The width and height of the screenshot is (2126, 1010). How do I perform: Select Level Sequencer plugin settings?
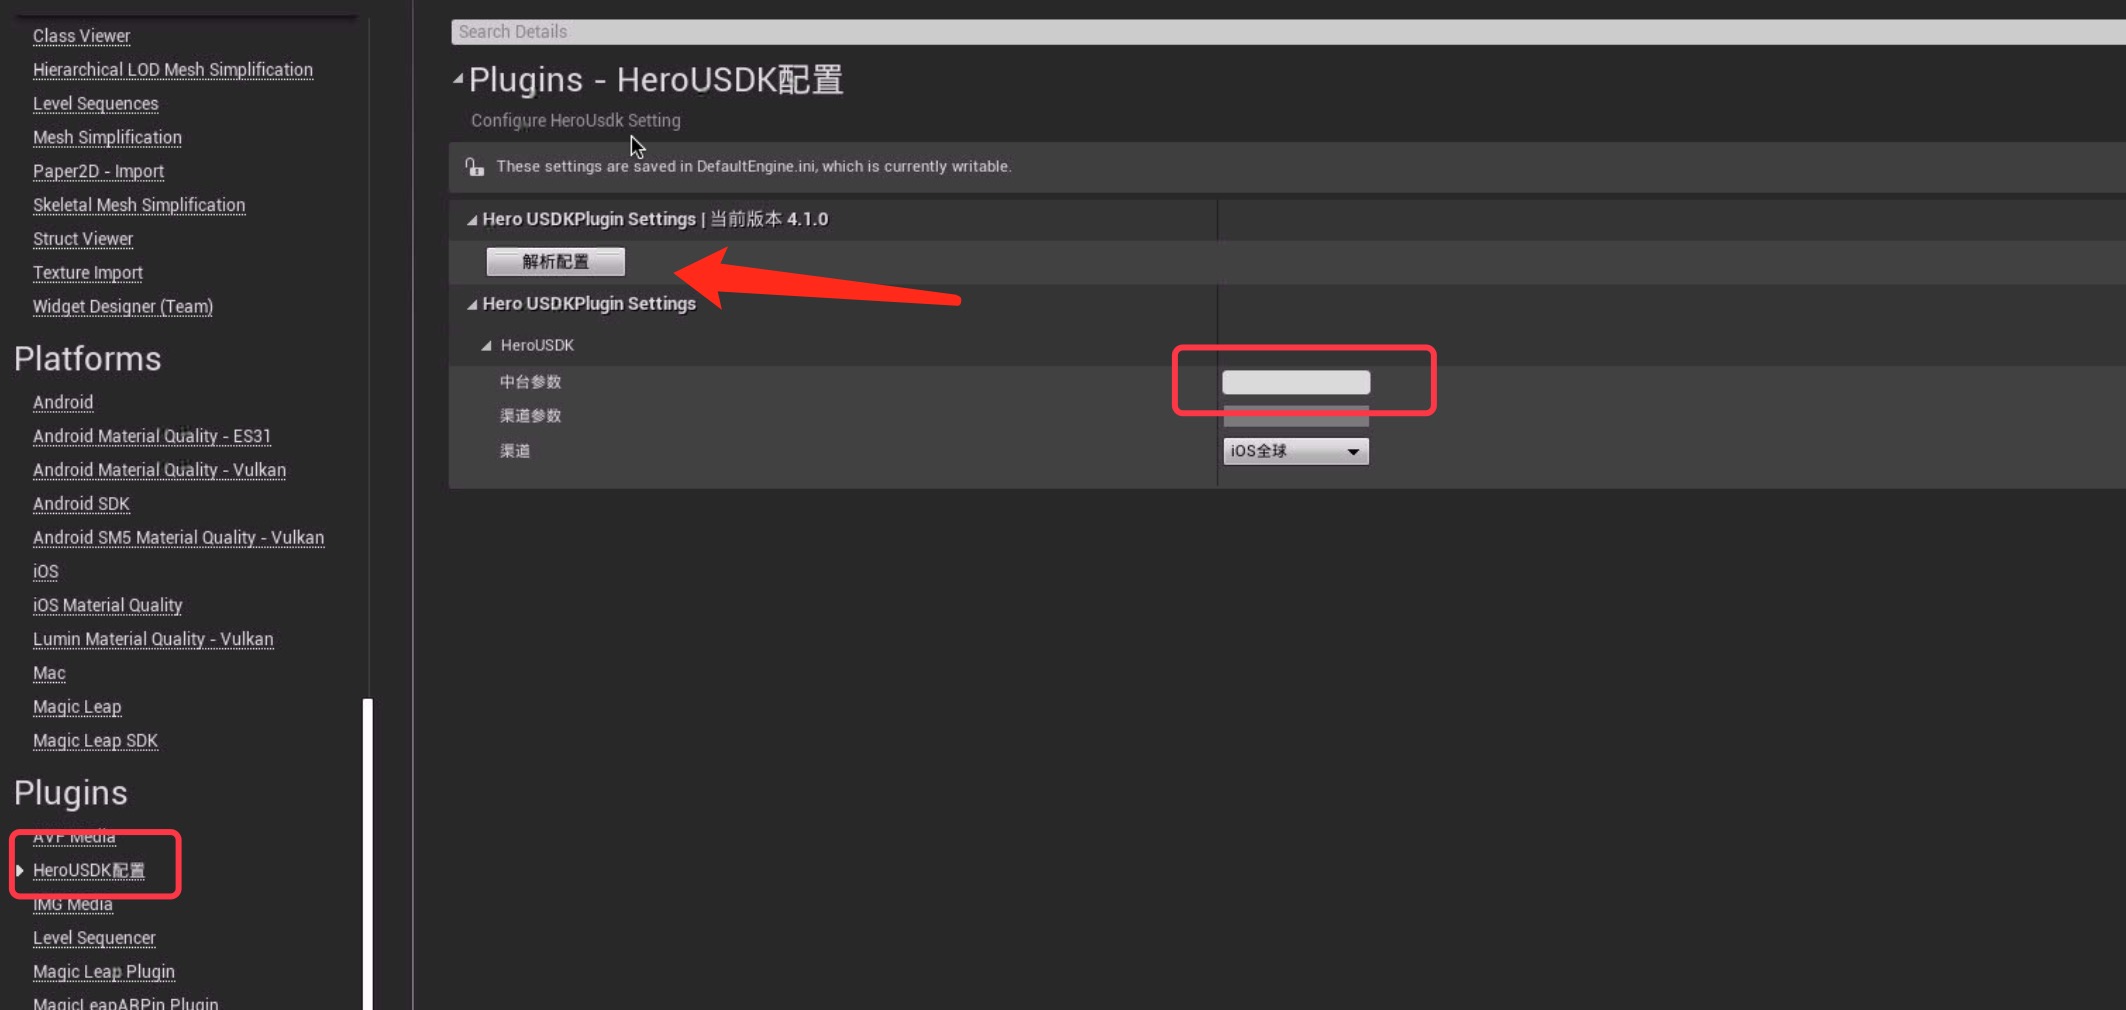tap(94, 938)
